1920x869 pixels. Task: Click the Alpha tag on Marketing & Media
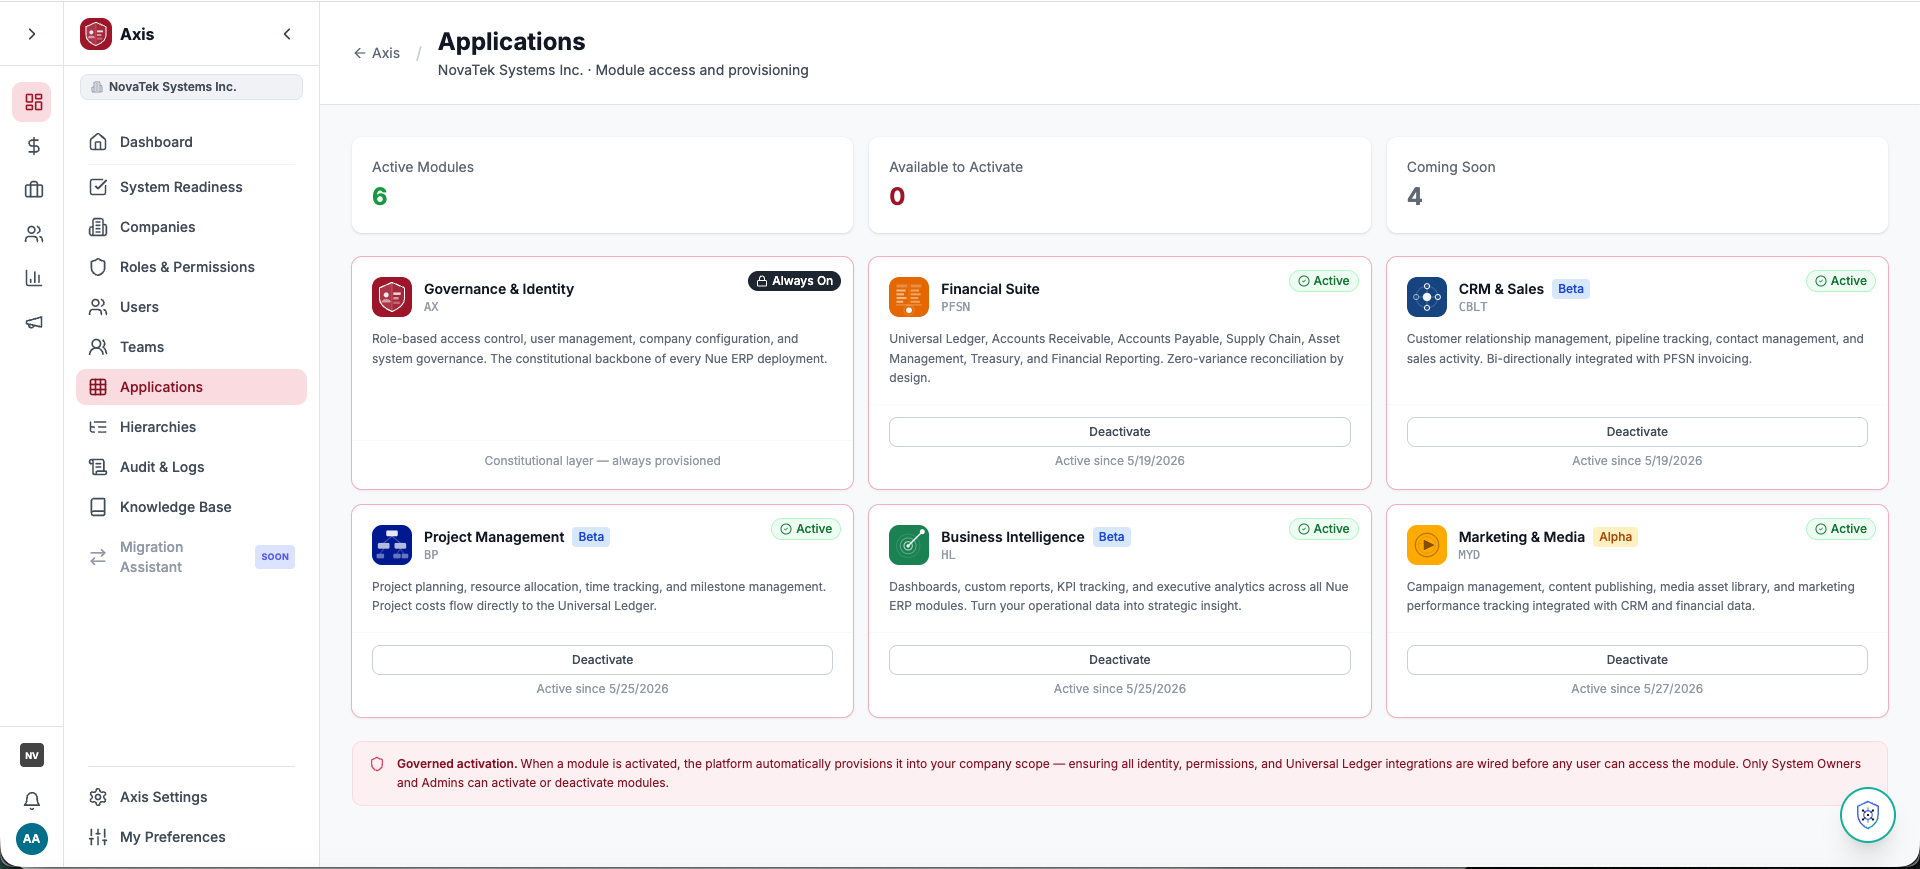pyautogui.click(x=1615, y=537)
